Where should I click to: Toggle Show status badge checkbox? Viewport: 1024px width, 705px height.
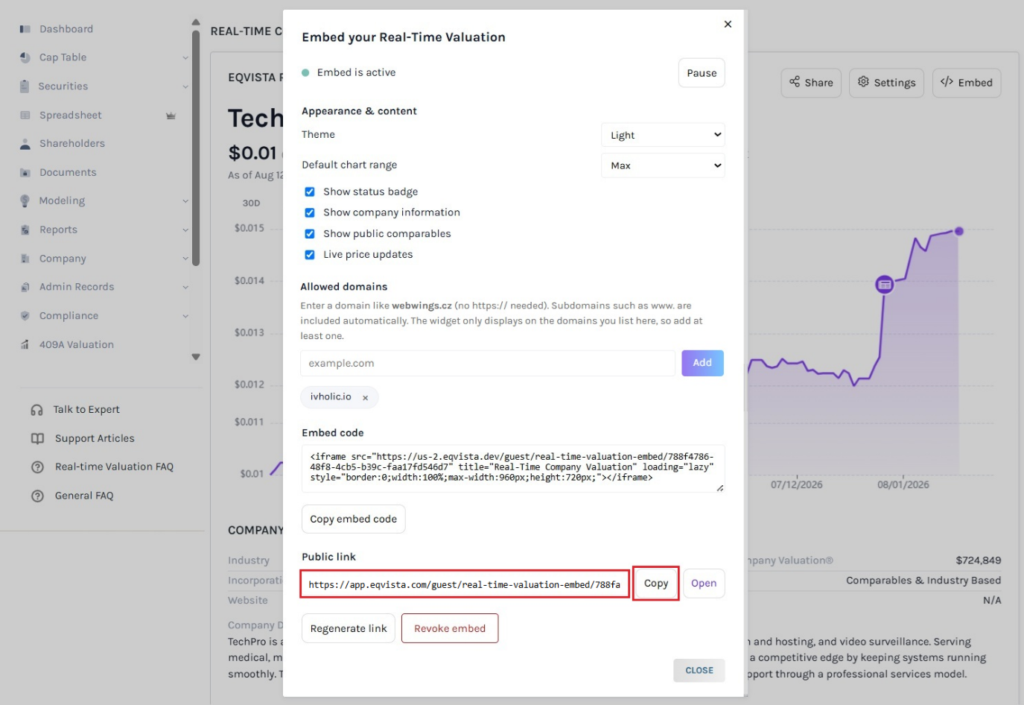coord(310,192)
